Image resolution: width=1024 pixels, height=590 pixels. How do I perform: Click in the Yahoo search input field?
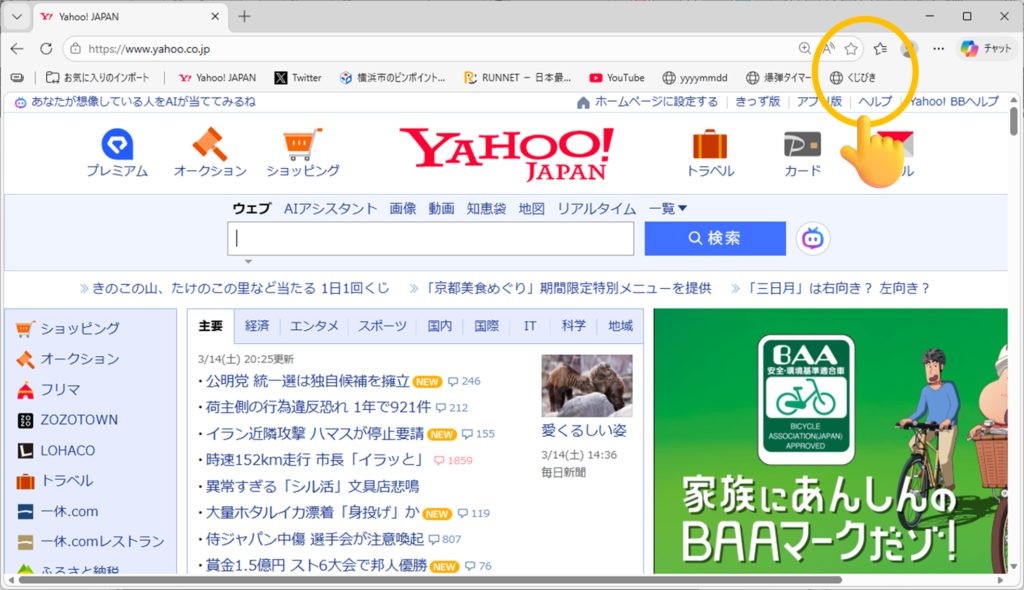coord(431,238)
